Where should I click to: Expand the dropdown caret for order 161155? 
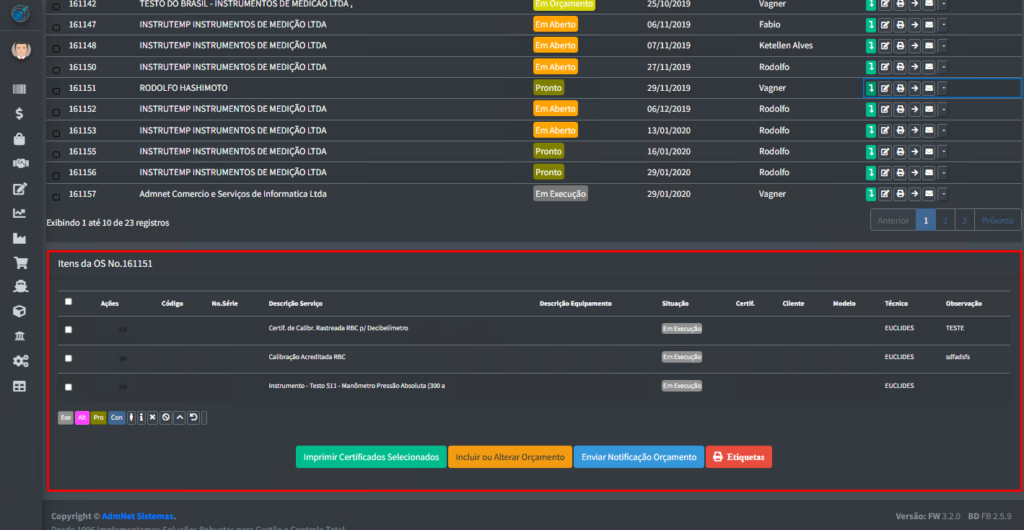(943, 151)
